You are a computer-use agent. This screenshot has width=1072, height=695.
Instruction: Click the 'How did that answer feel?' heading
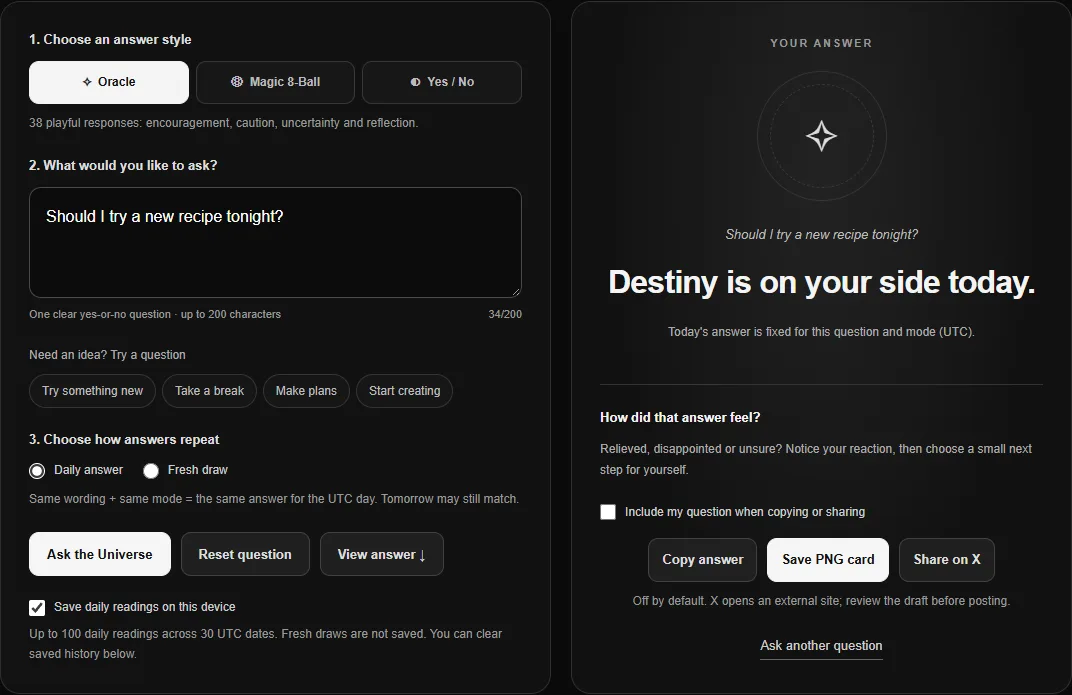680,418
